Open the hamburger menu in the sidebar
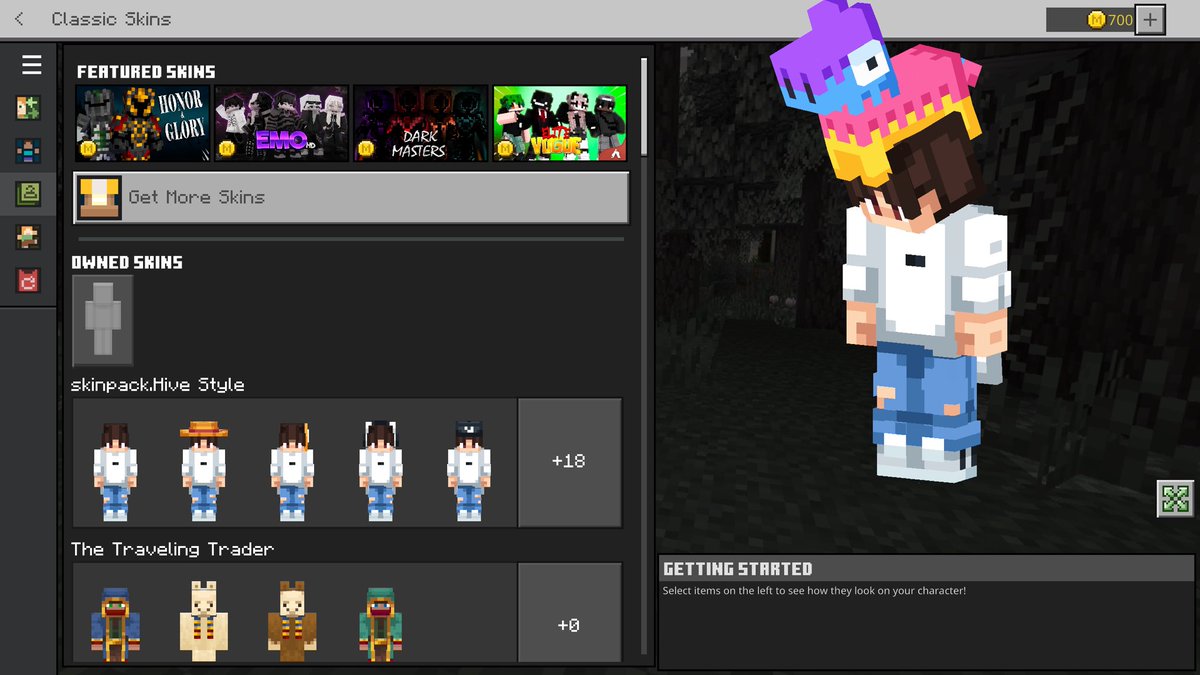This screenshot has width=1200, height=675. [x=32, y=65]
